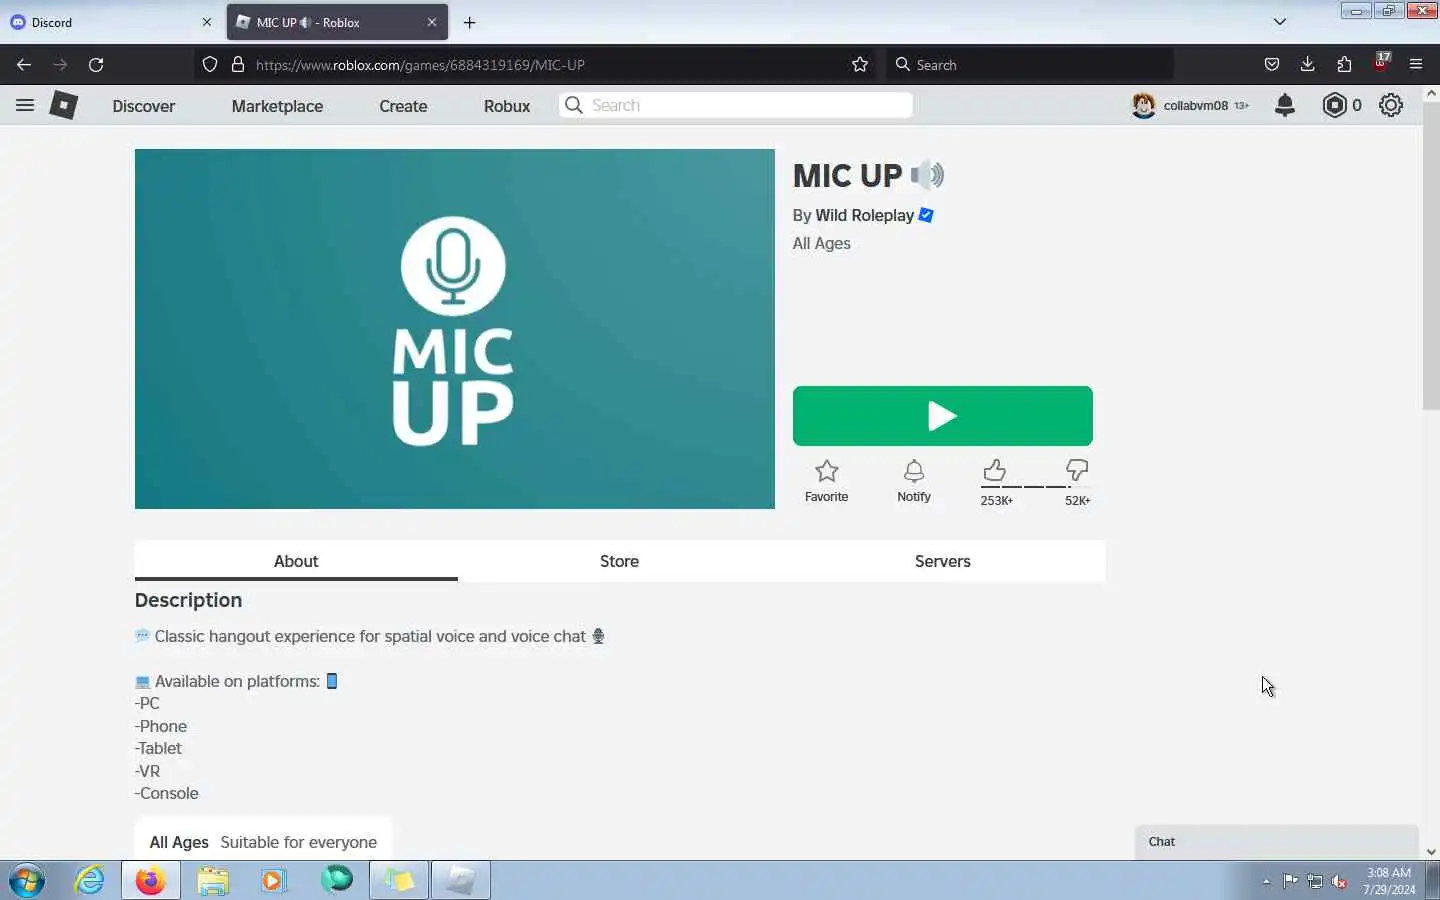Click the collabvm08 avatar picture
1440x900 pixels.
coord(1144,105)
